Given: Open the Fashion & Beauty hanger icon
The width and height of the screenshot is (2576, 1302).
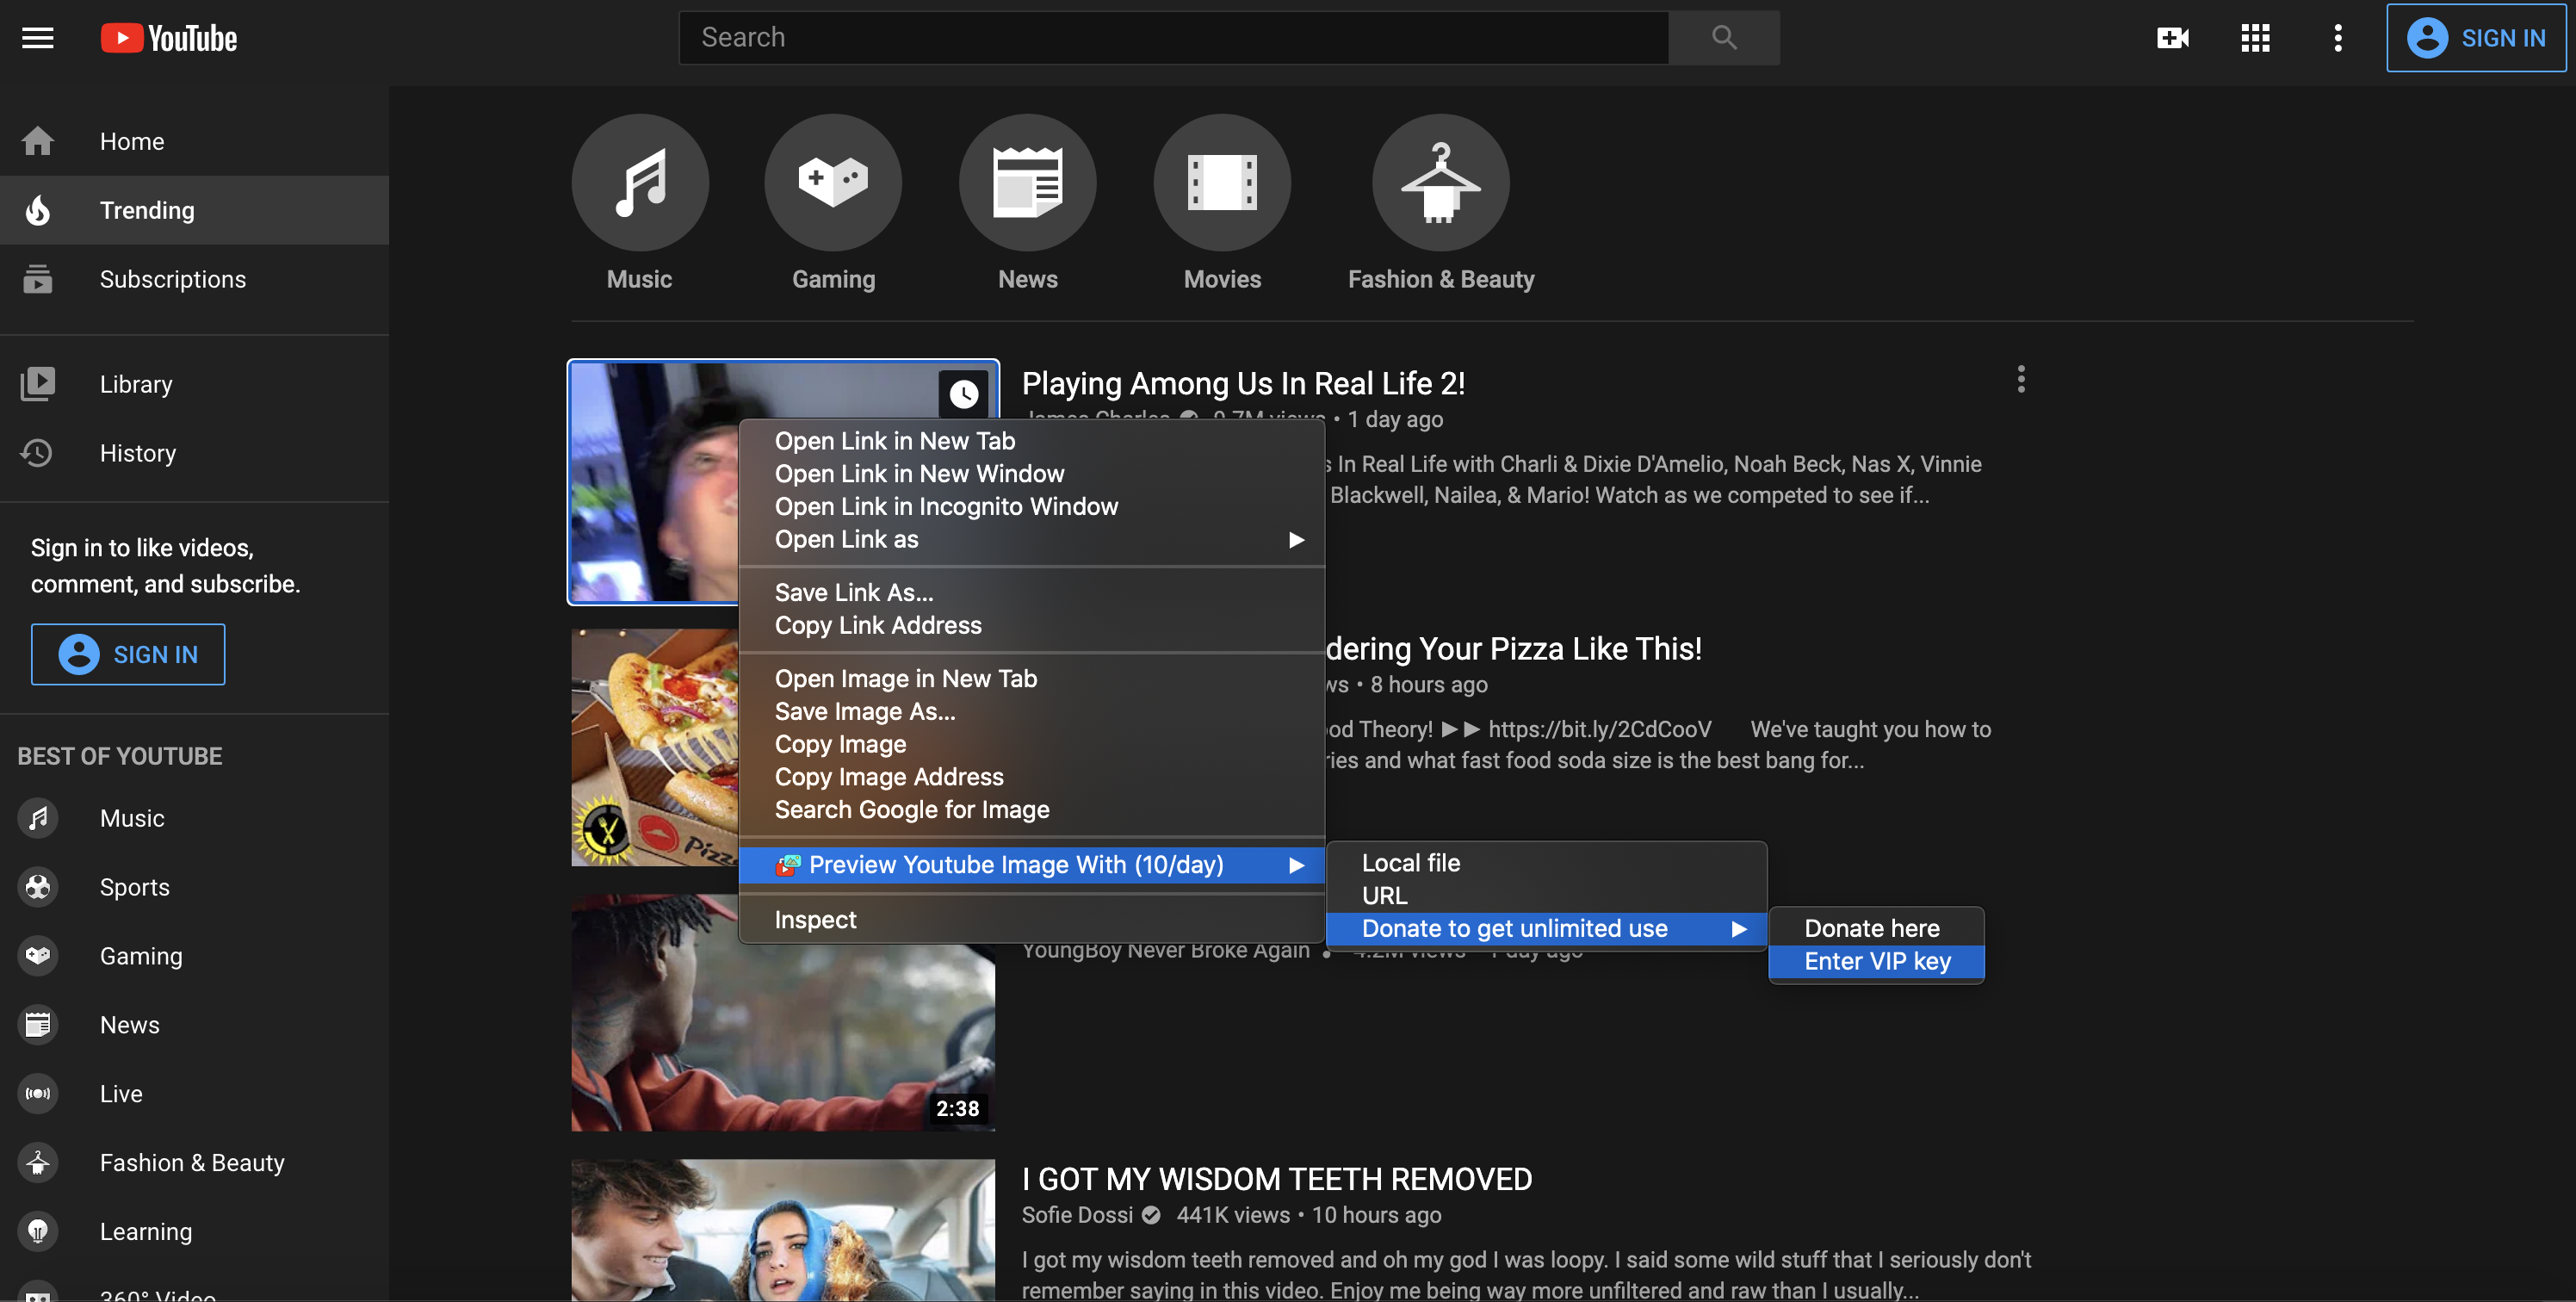Looking at the screenshot, I should click(x=1440, y=182).
